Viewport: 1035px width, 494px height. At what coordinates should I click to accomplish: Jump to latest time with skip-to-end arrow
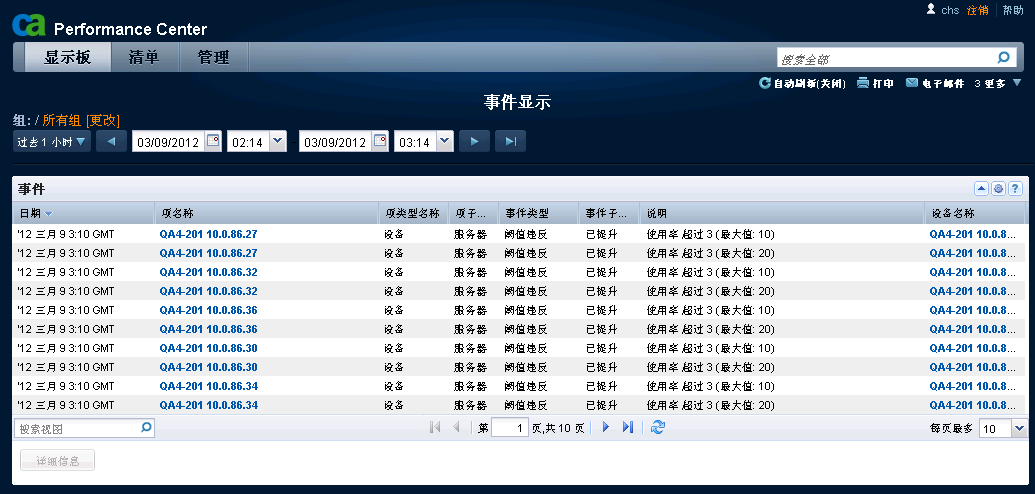pyautogui.click(x=510, y=141)
